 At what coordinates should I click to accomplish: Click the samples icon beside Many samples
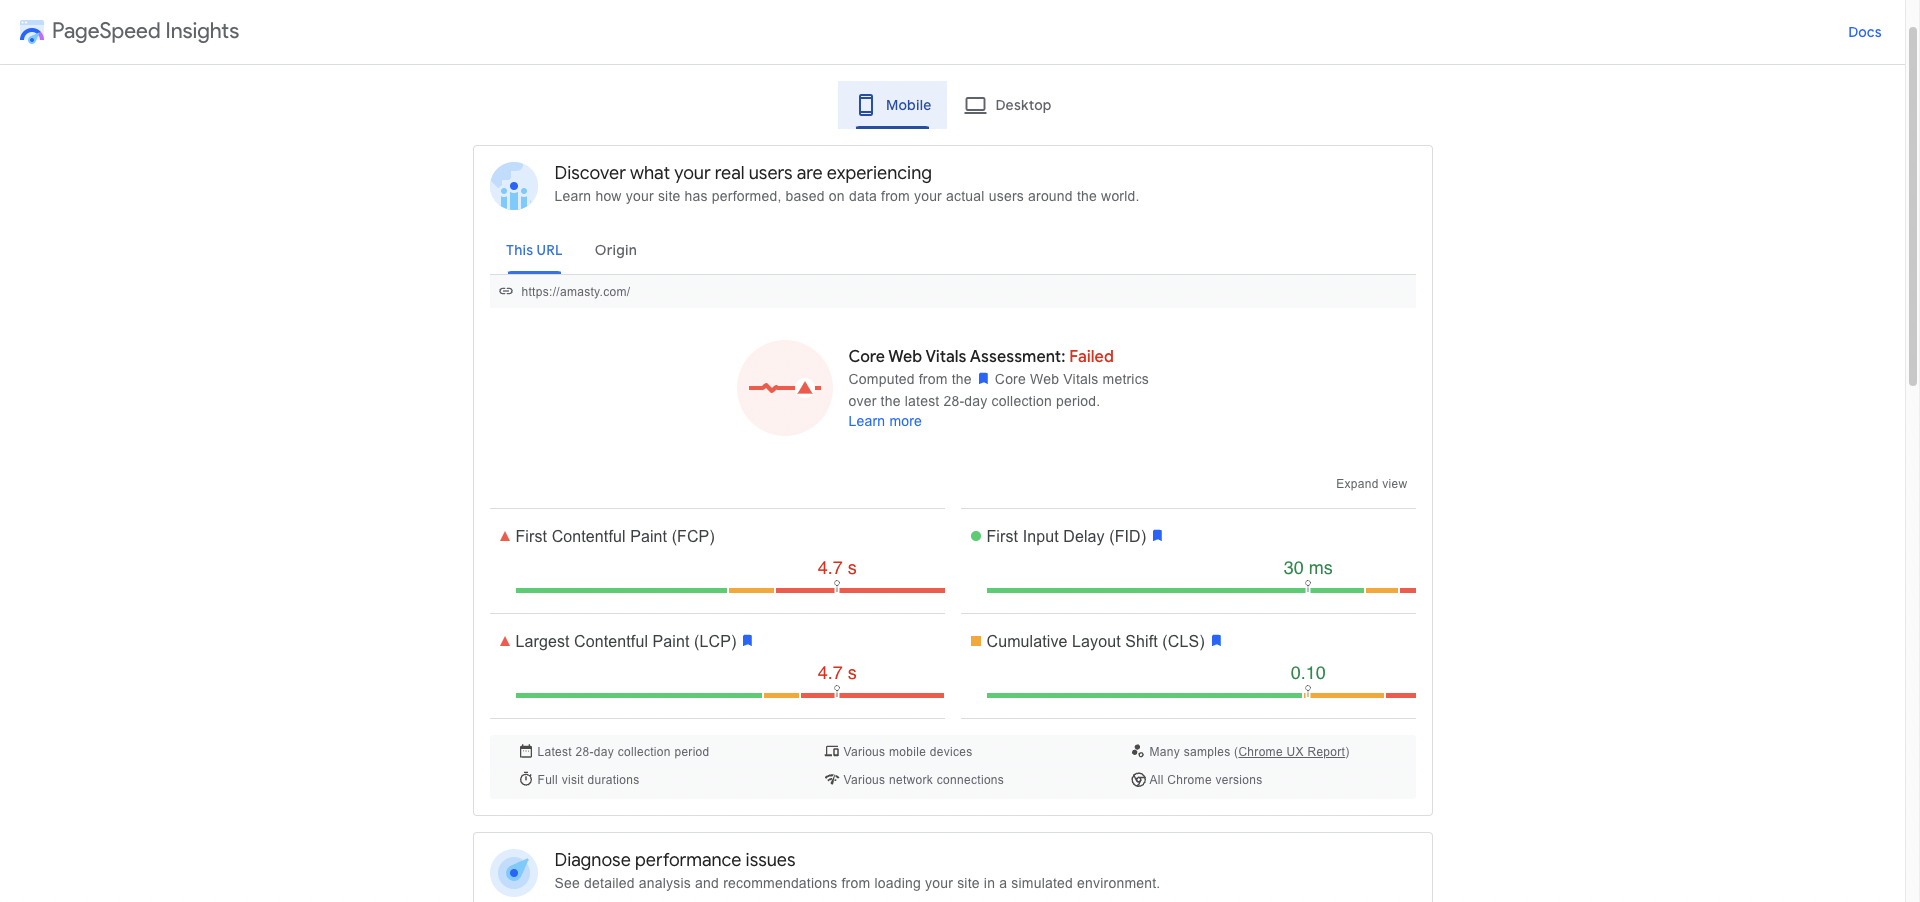point(1138,751)
